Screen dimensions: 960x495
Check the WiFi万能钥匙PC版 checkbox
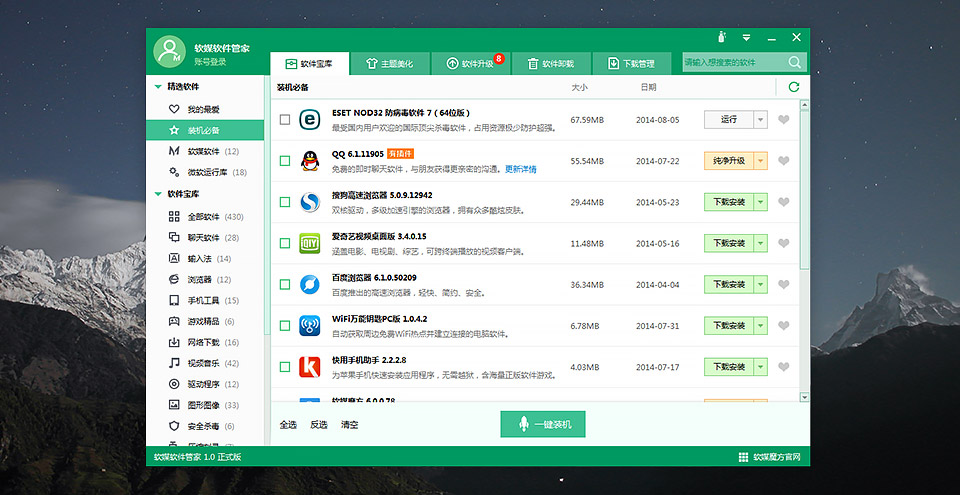coord(285,325)
